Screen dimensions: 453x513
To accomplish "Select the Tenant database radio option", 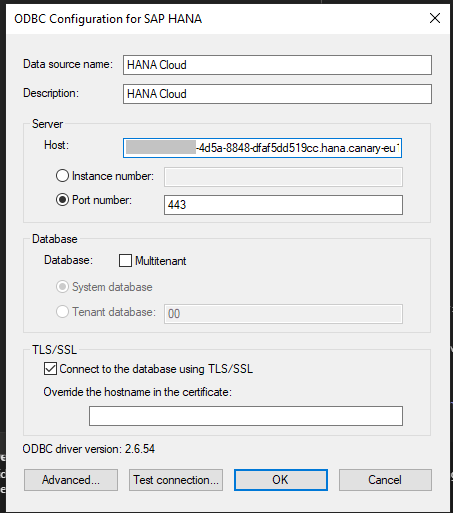I will 62,312.
